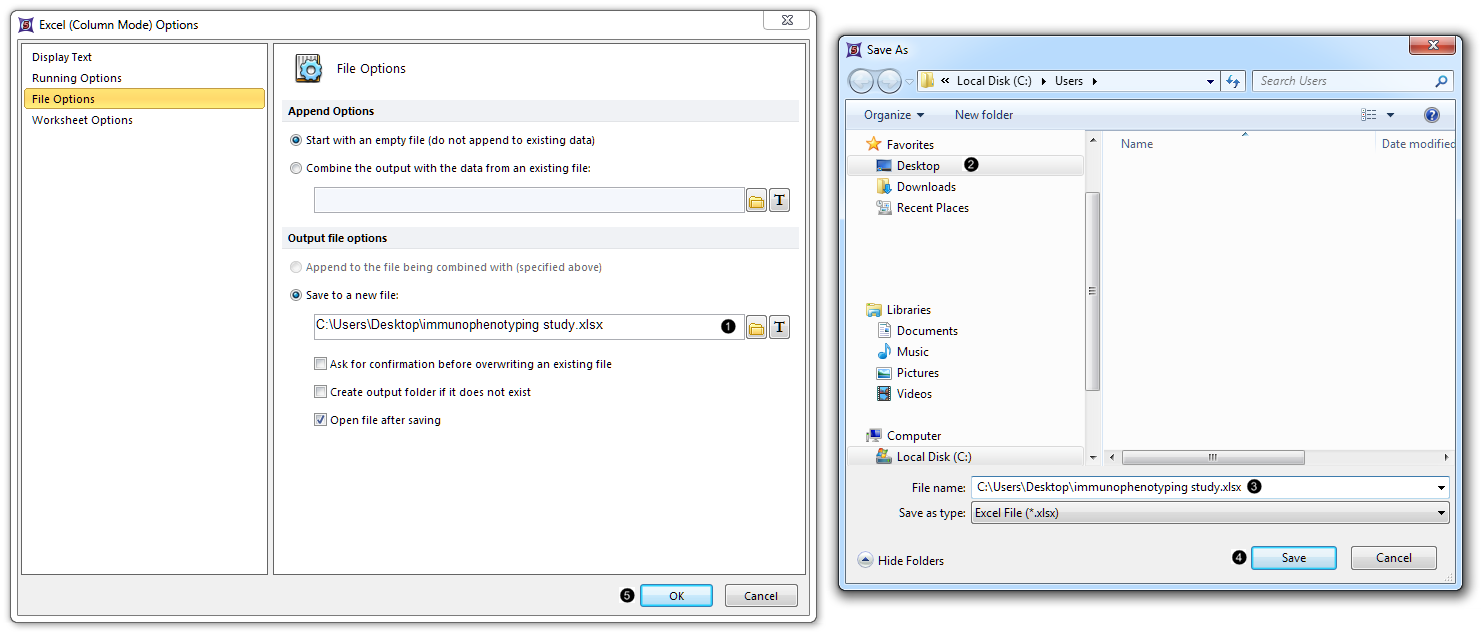
Task: Click the browse folder icon beside the output file path
Action: [757, 327]
